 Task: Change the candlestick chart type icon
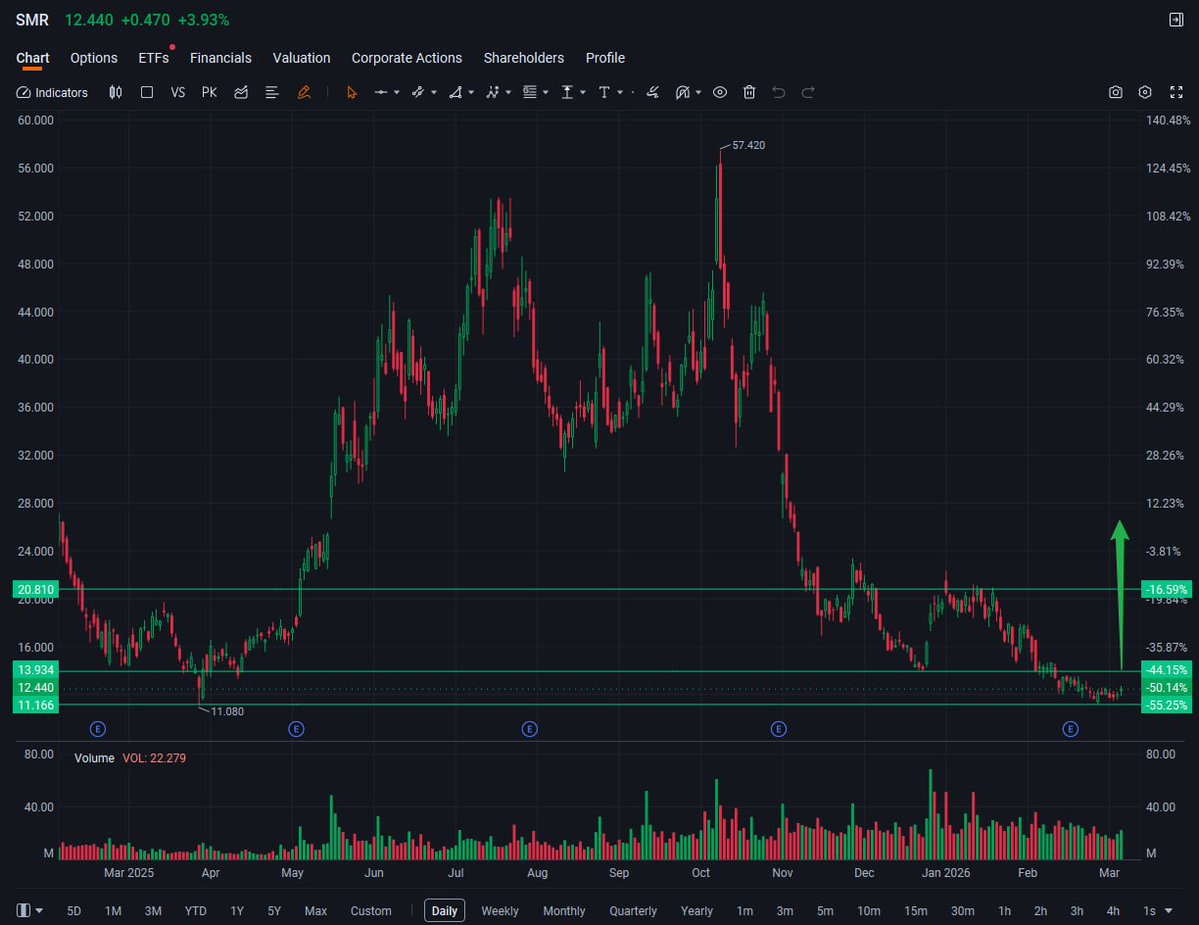click(115, 92)
